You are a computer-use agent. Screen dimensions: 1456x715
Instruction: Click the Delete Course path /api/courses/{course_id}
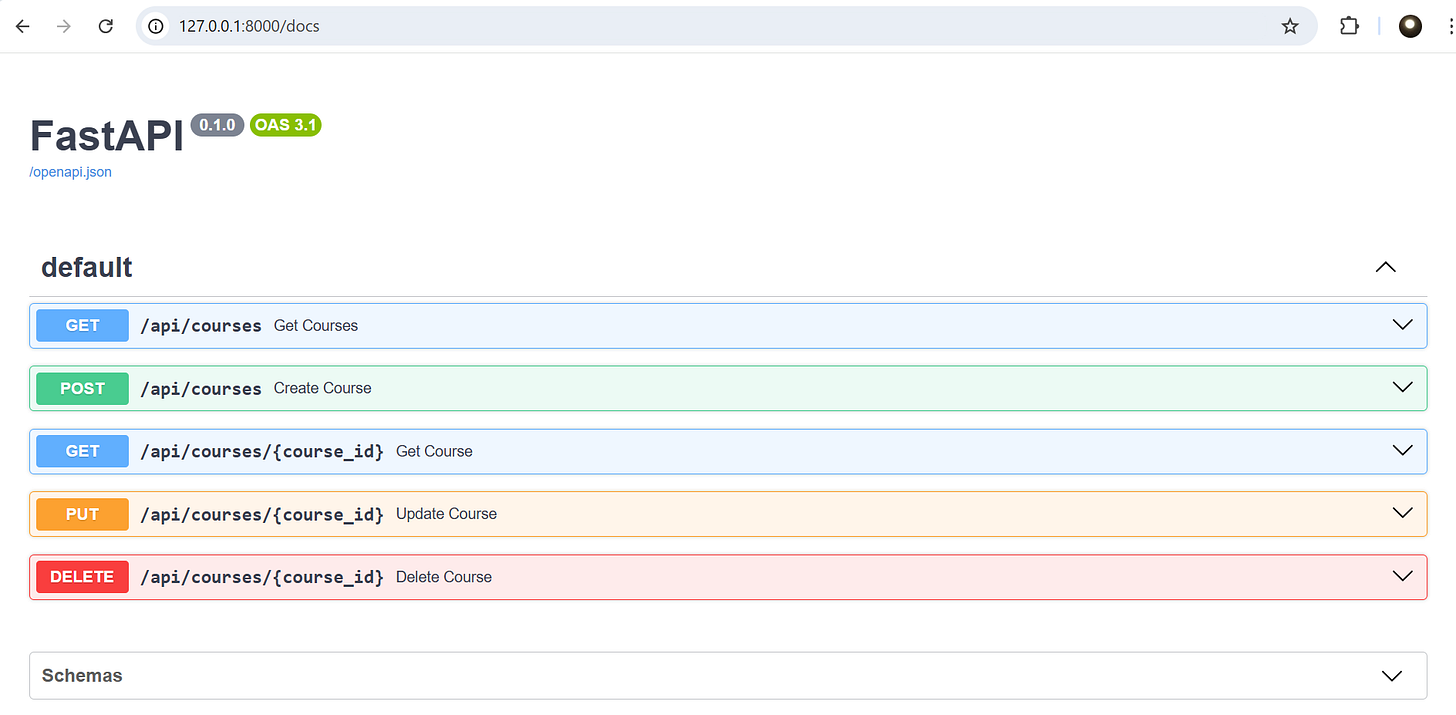coord(261,578)
